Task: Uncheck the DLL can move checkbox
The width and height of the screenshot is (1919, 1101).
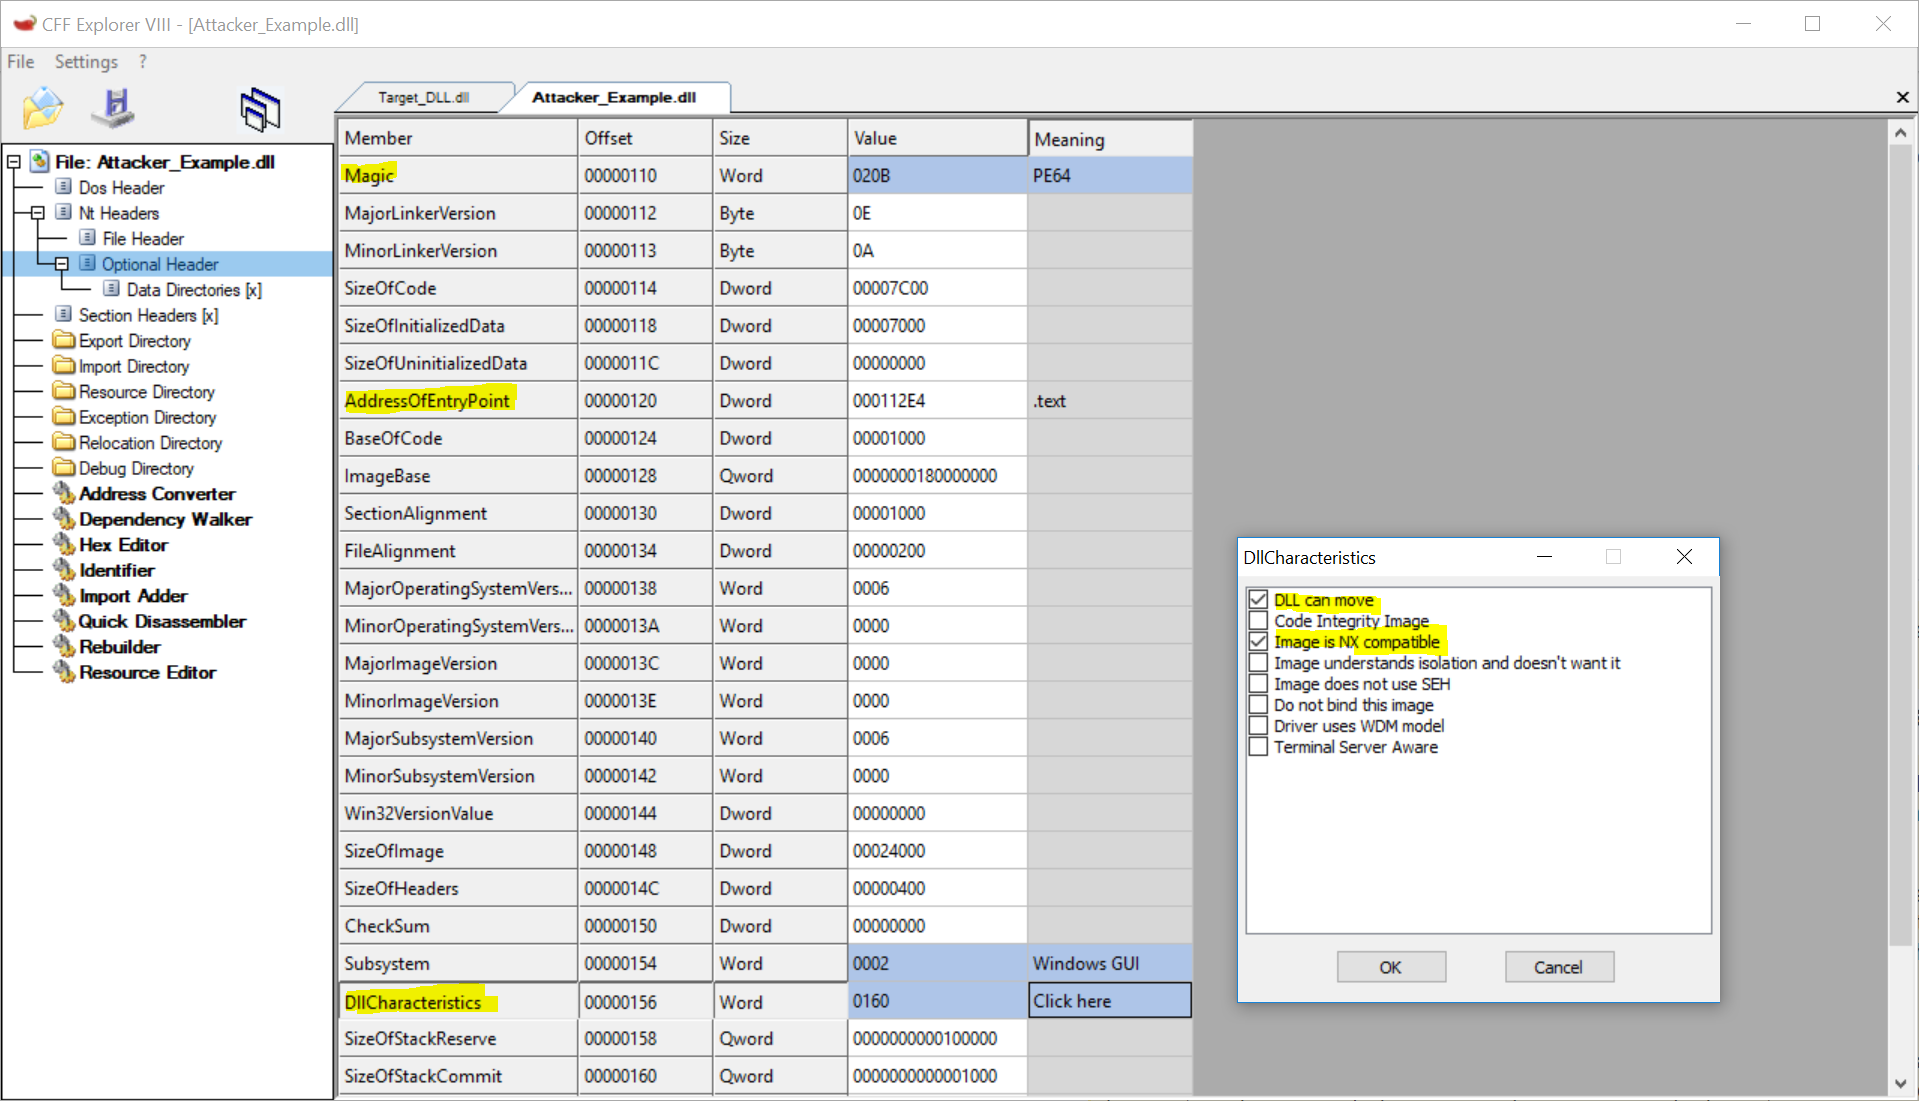Action: coord(1258,600)
